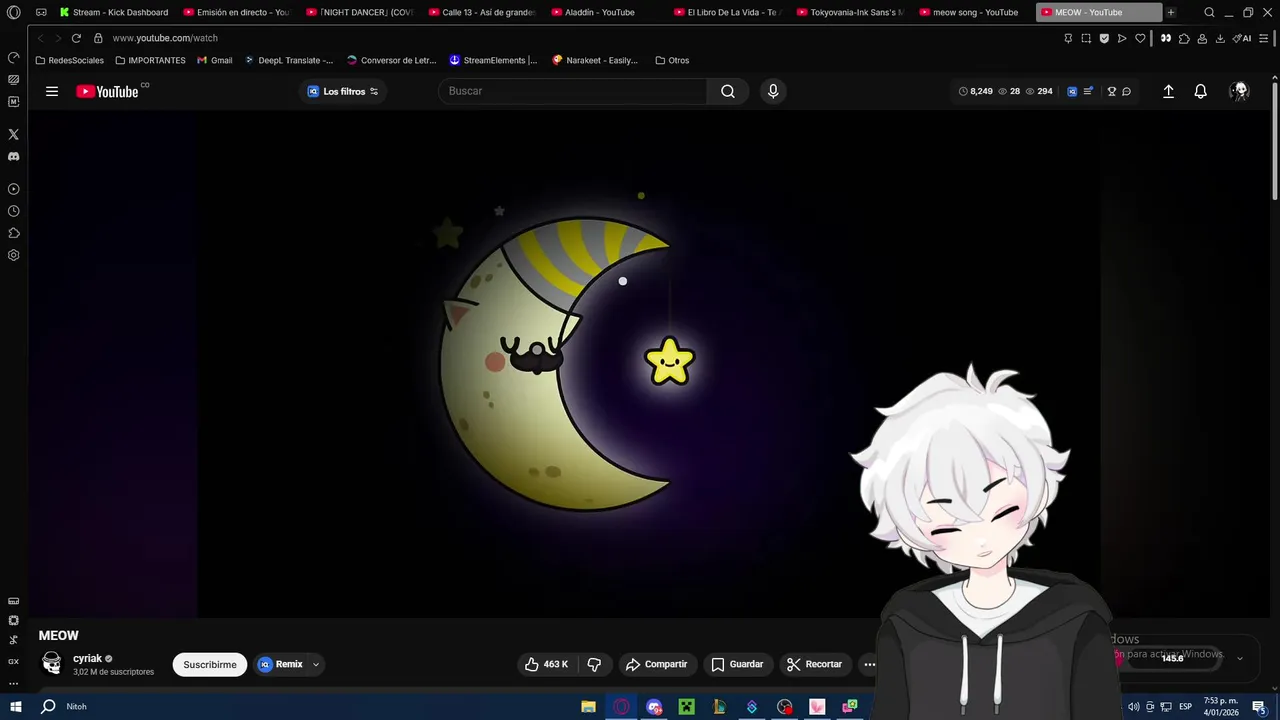The image size is (1280, 720).
Task: Open the IMPORTANTES bookmark folder
Action: (x=150, y=60)
